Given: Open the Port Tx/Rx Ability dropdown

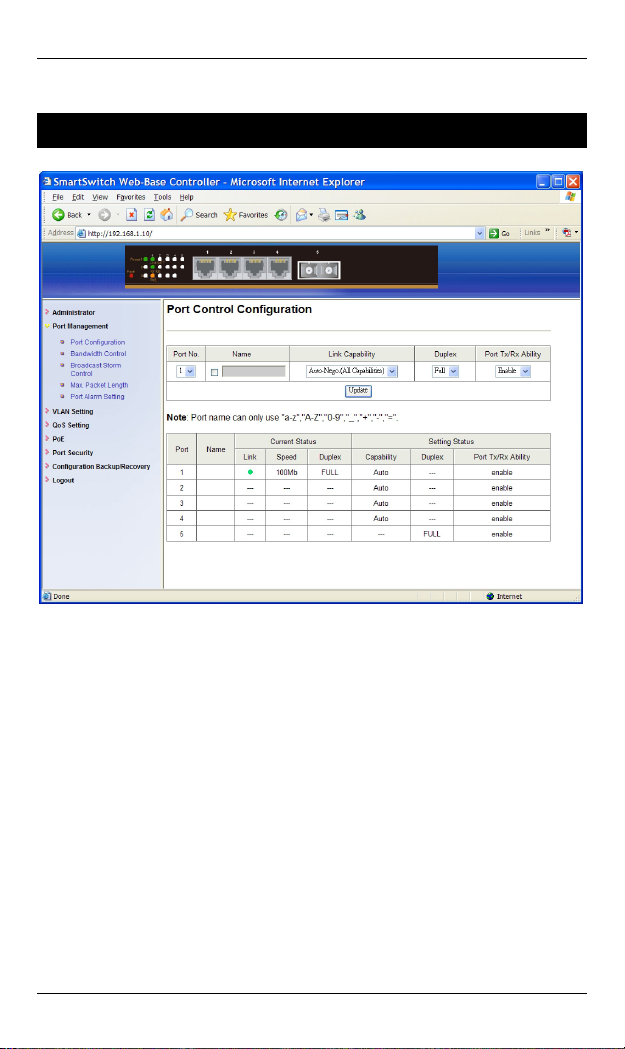Looking at the screenshot, I should (513, 371).
